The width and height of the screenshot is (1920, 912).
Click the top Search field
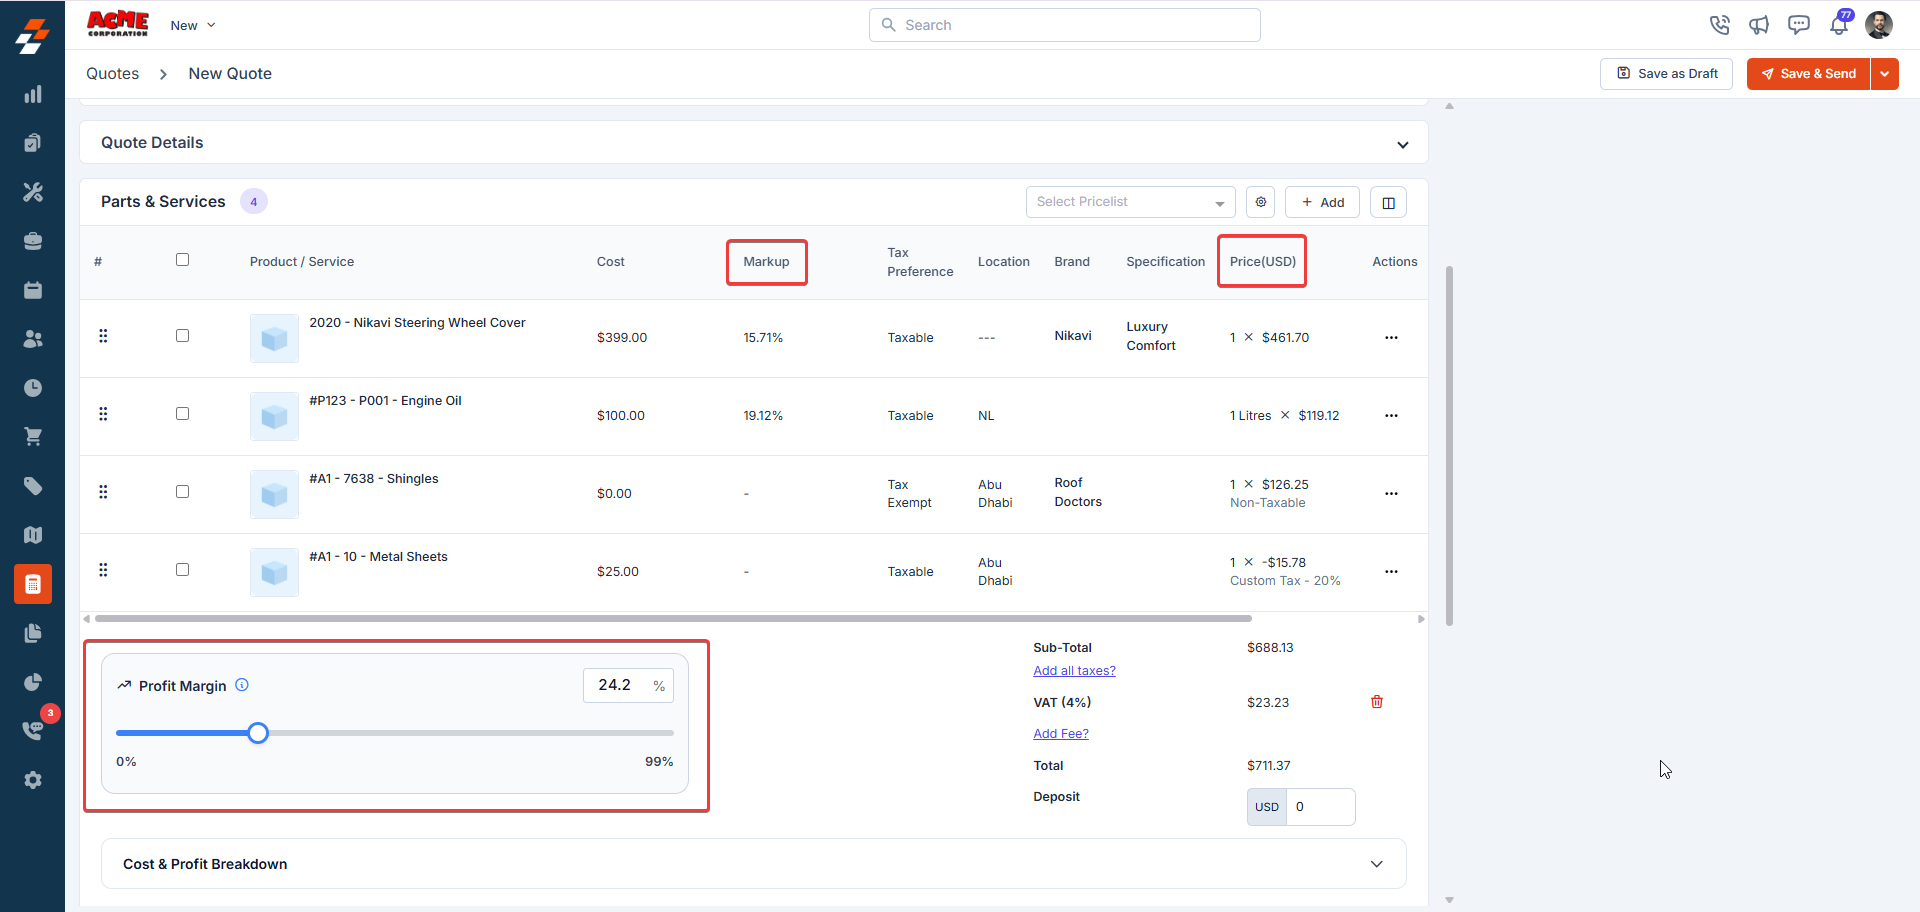tap(1065, 25)
